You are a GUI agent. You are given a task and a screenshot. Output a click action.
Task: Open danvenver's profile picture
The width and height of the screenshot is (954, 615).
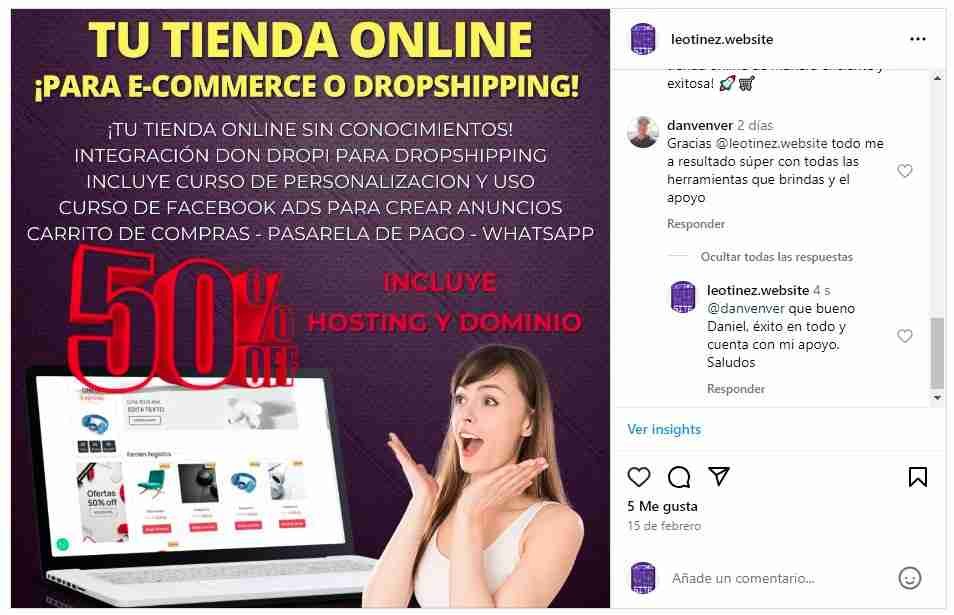643,132
